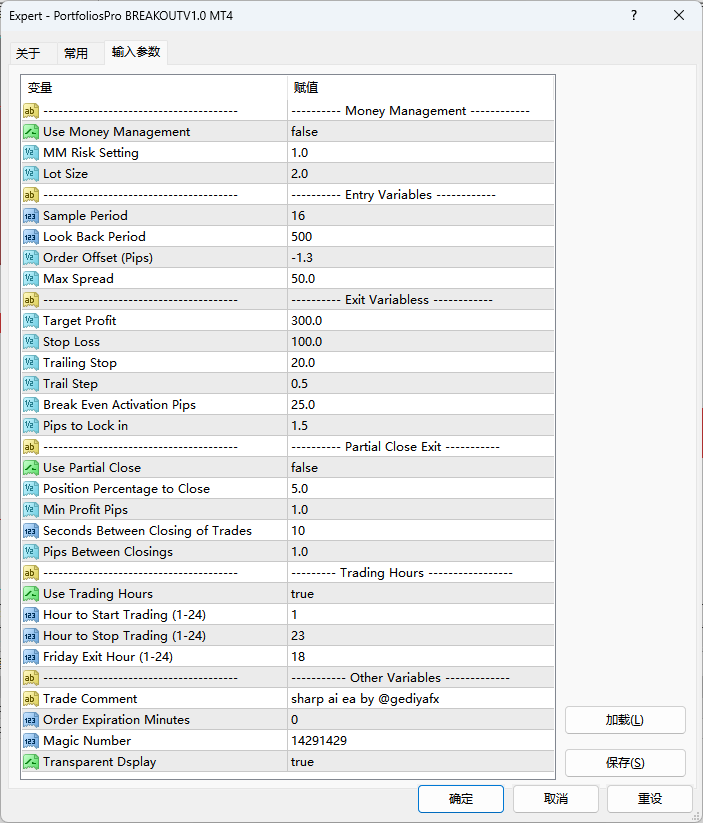Switch to the 关于 tab
This screenshot has width=703, height=823.
[28, 53]
